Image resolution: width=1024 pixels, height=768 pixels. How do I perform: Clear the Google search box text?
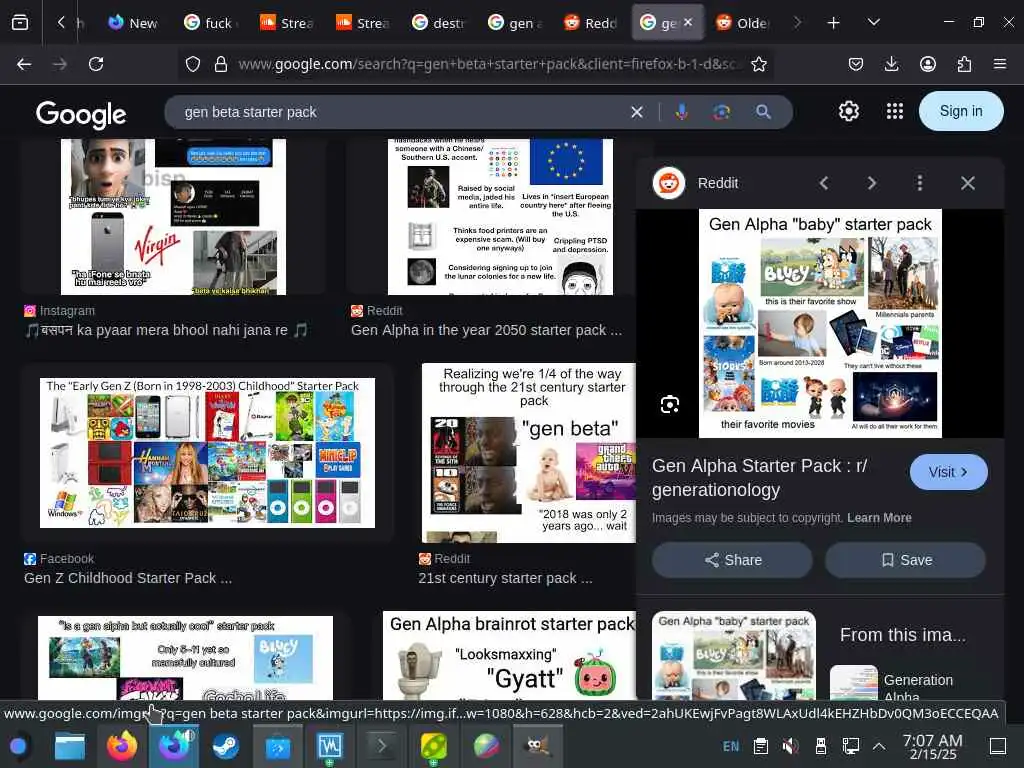tap(637, 112)
